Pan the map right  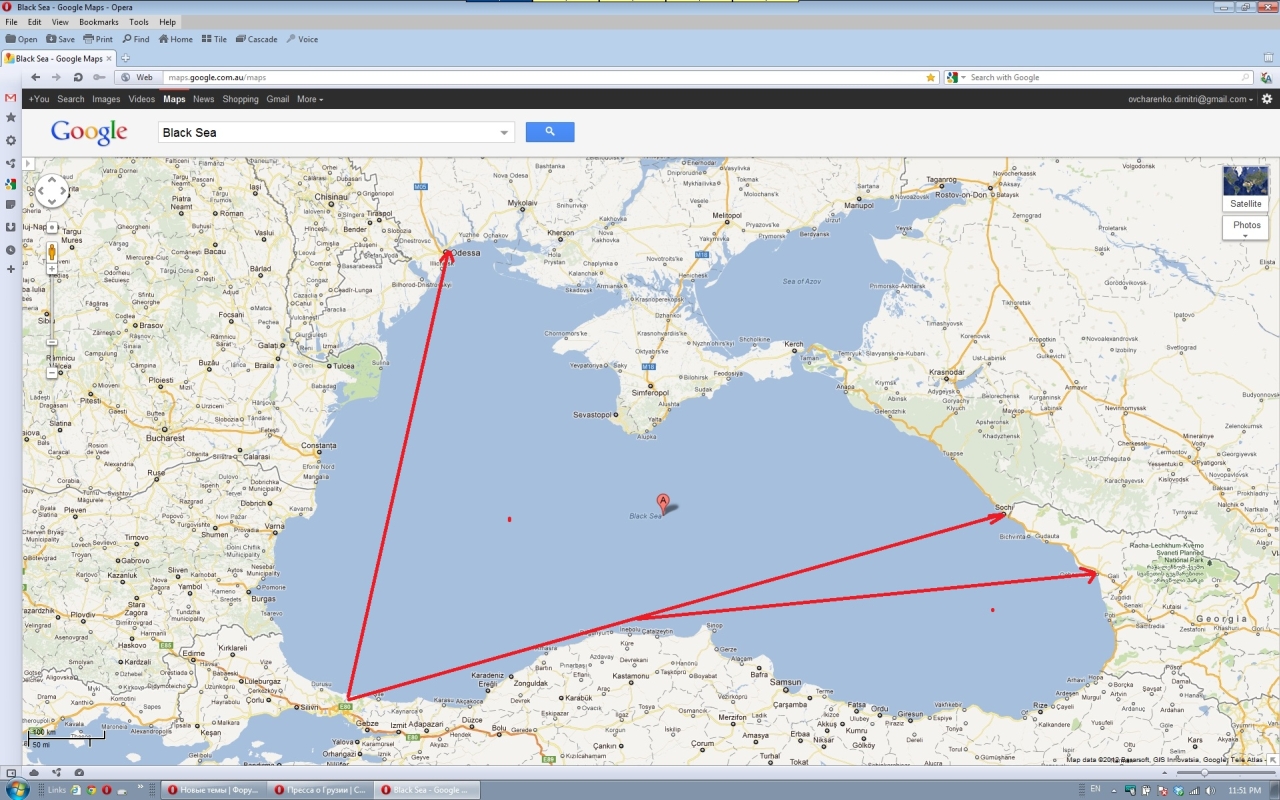point(63,191)
